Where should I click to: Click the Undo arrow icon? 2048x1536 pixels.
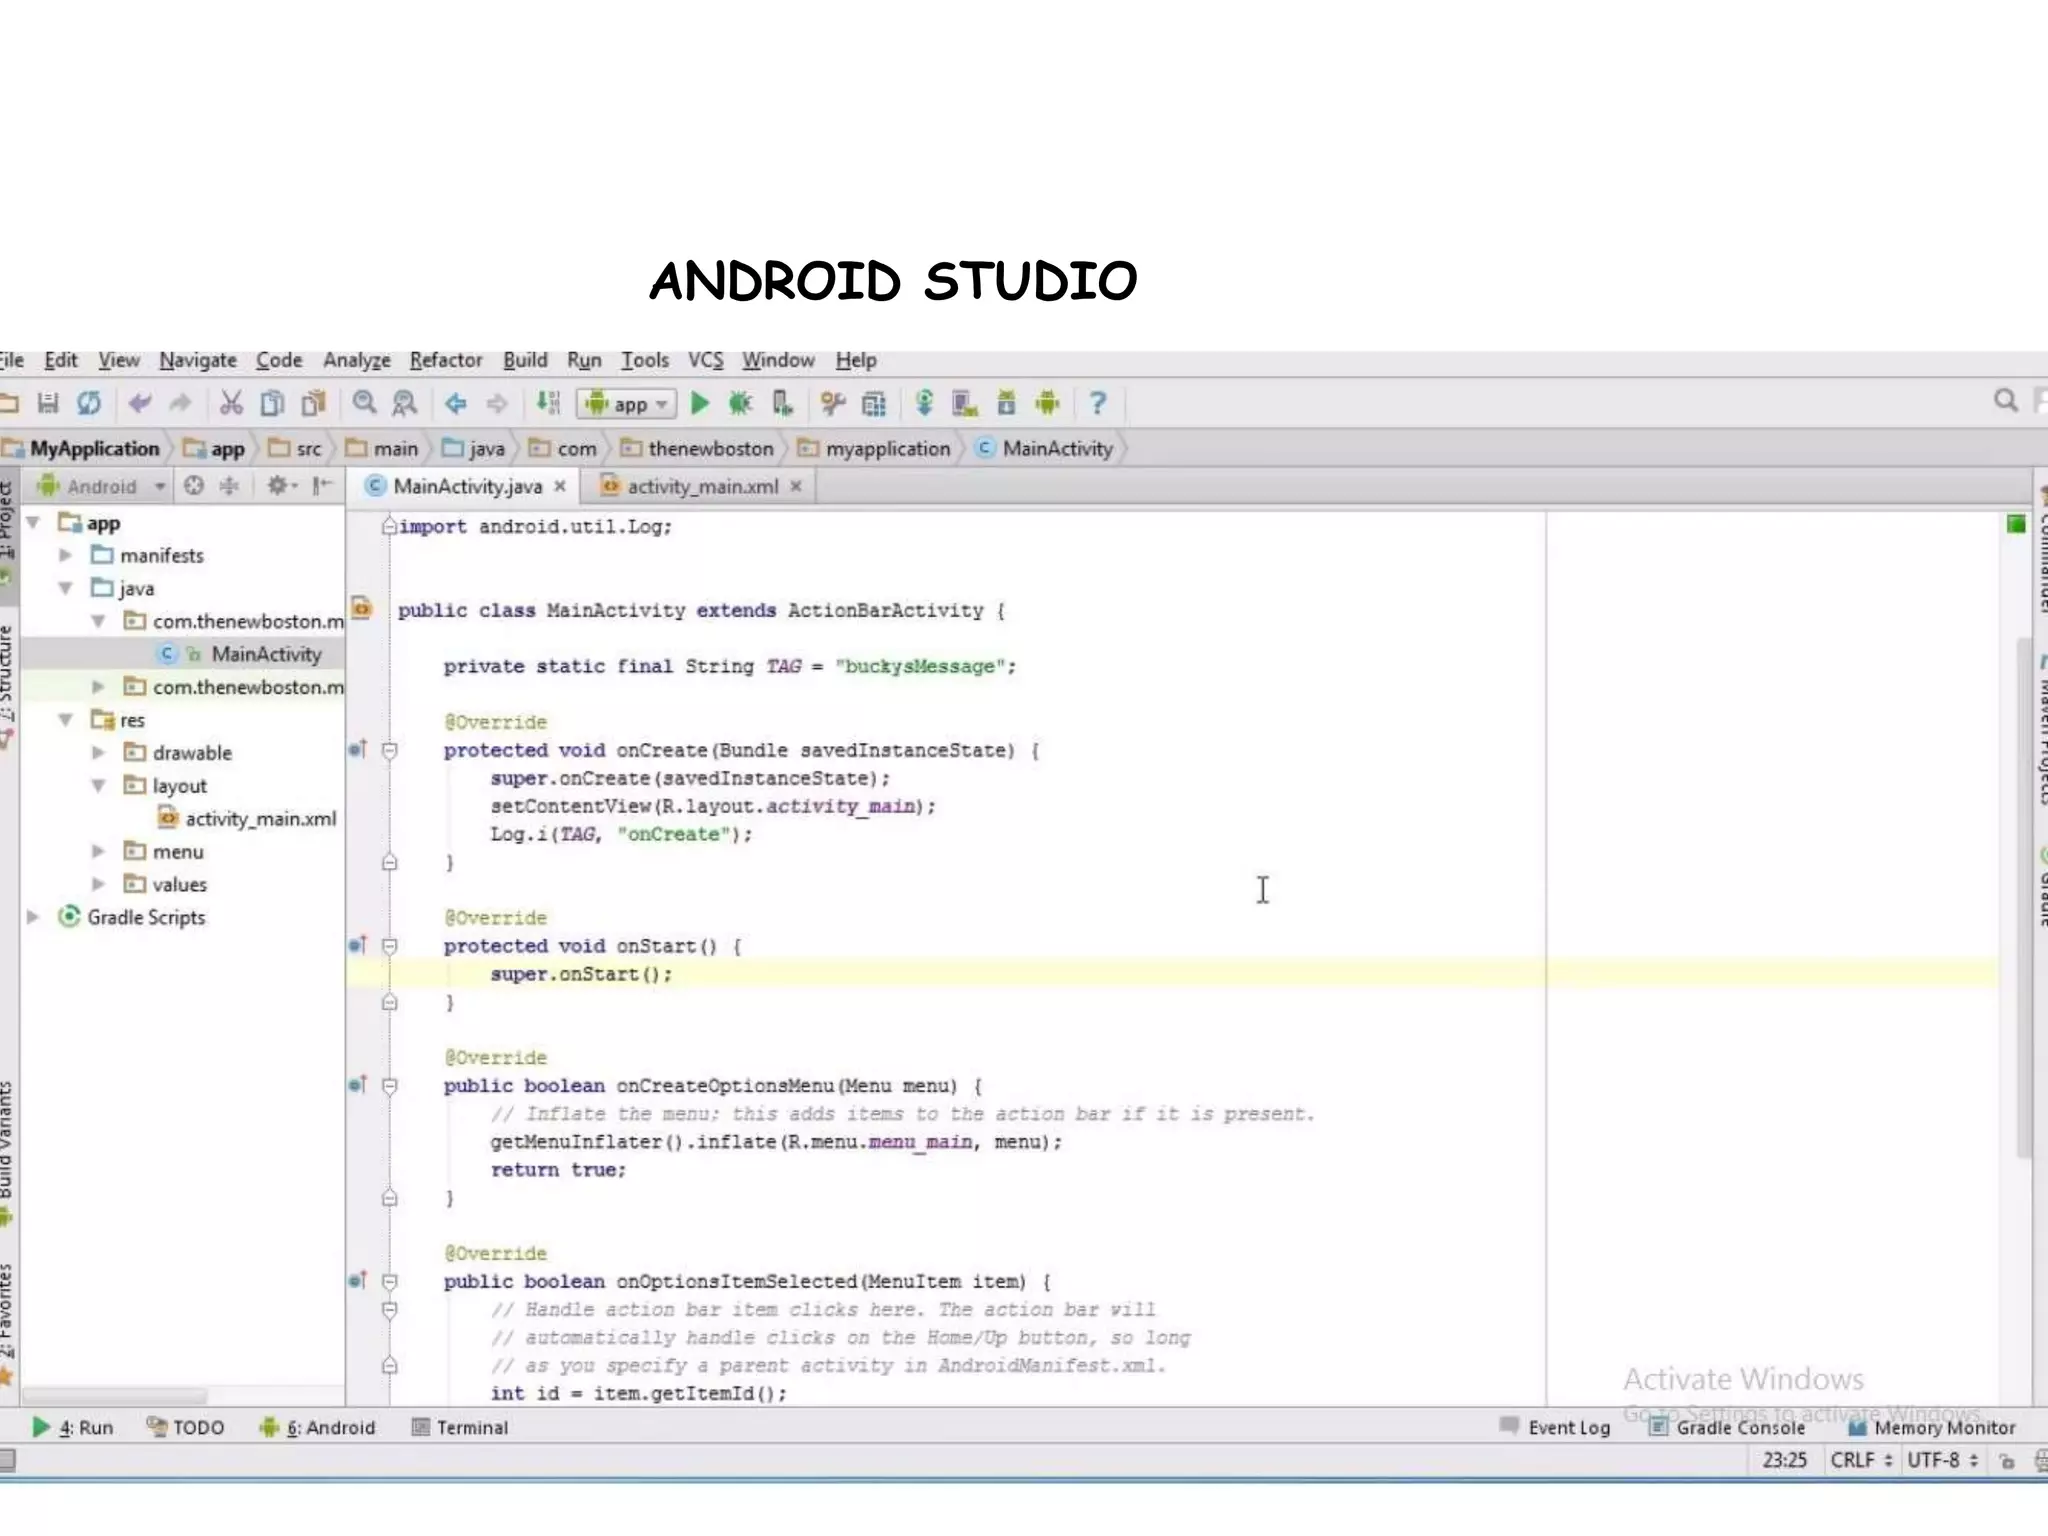139,403
